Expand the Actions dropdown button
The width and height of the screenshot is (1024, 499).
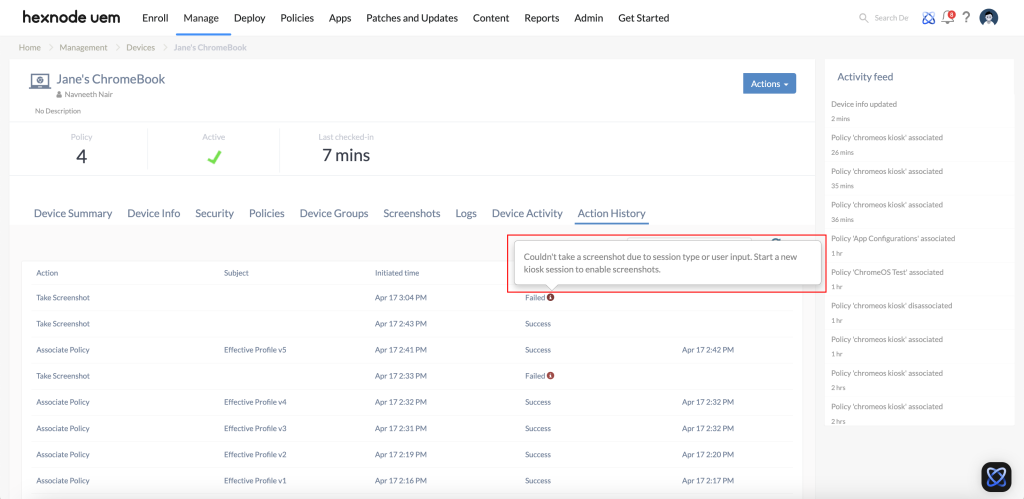(x=769, y=84)
